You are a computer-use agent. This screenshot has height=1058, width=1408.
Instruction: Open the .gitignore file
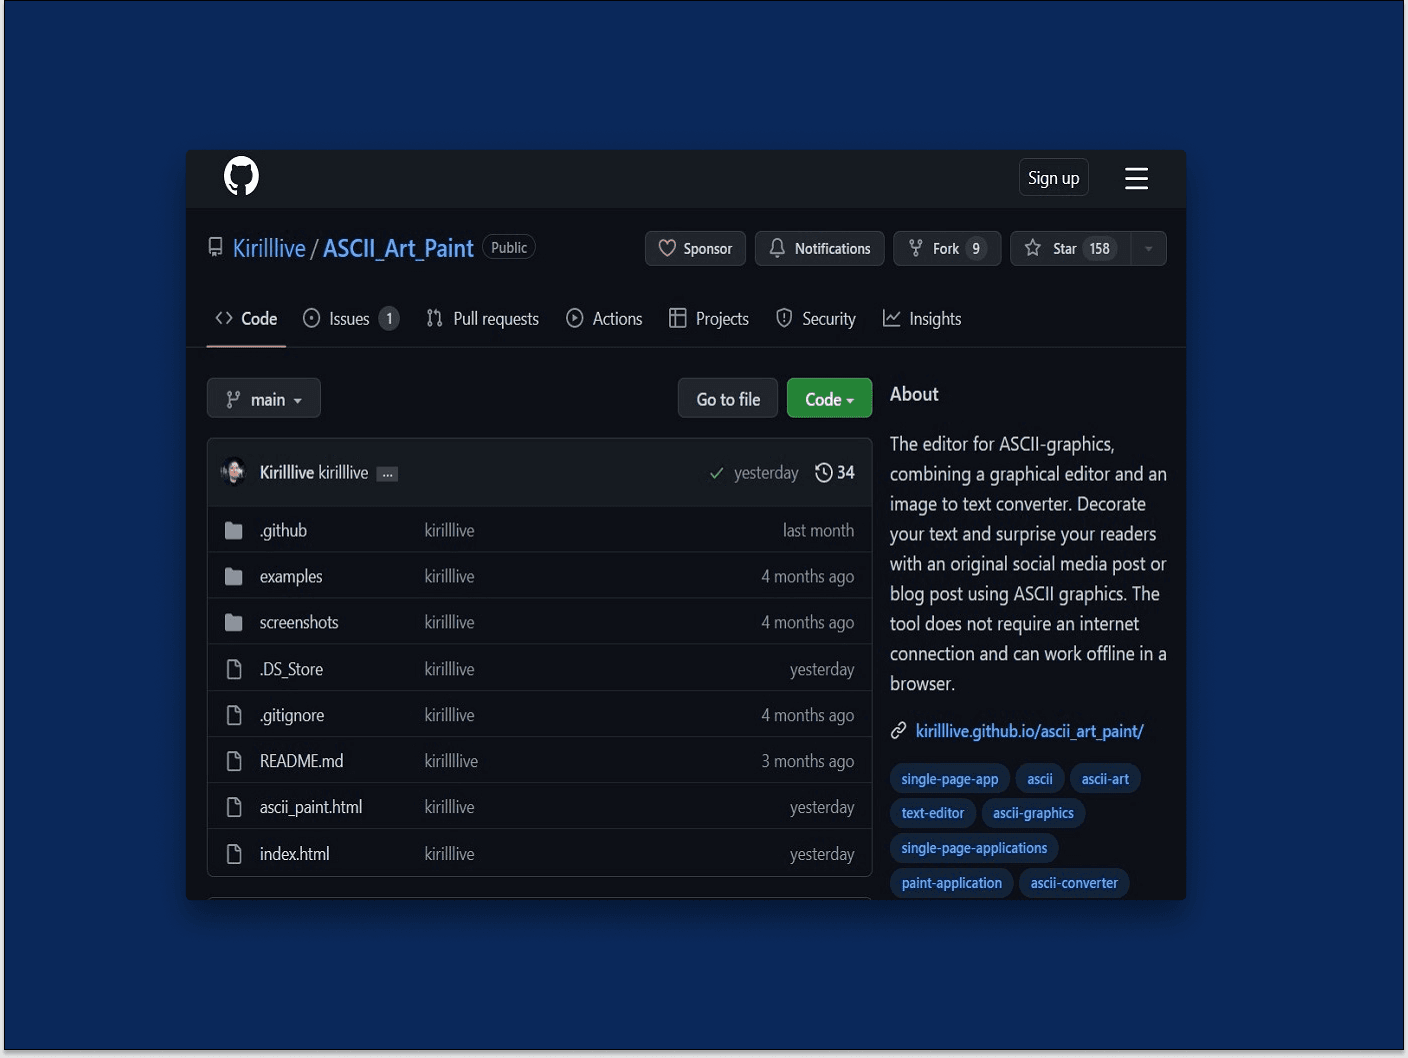pos(292,715)
